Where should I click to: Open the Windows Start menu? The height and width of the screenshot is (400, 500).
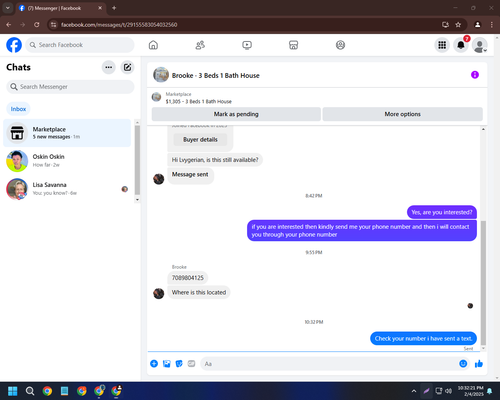[x=13, y=391]
